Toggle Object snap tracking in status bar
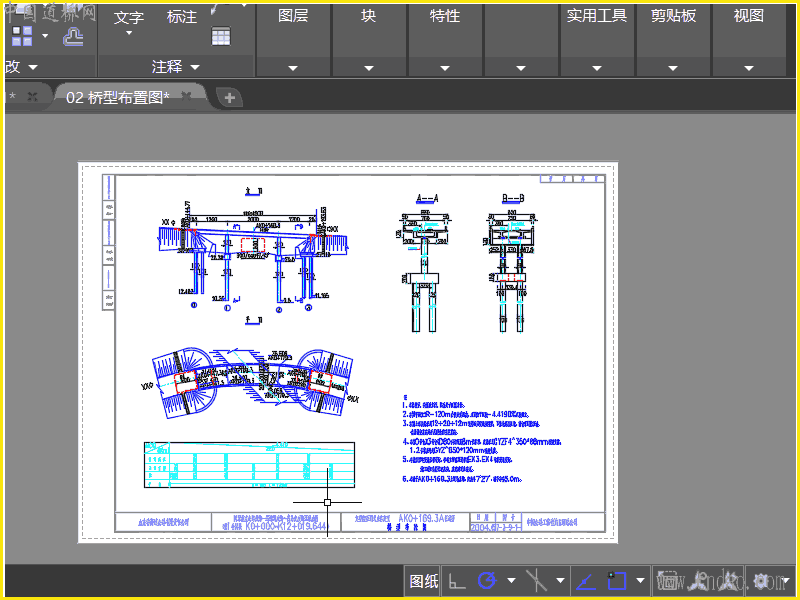 coord(586,580)
